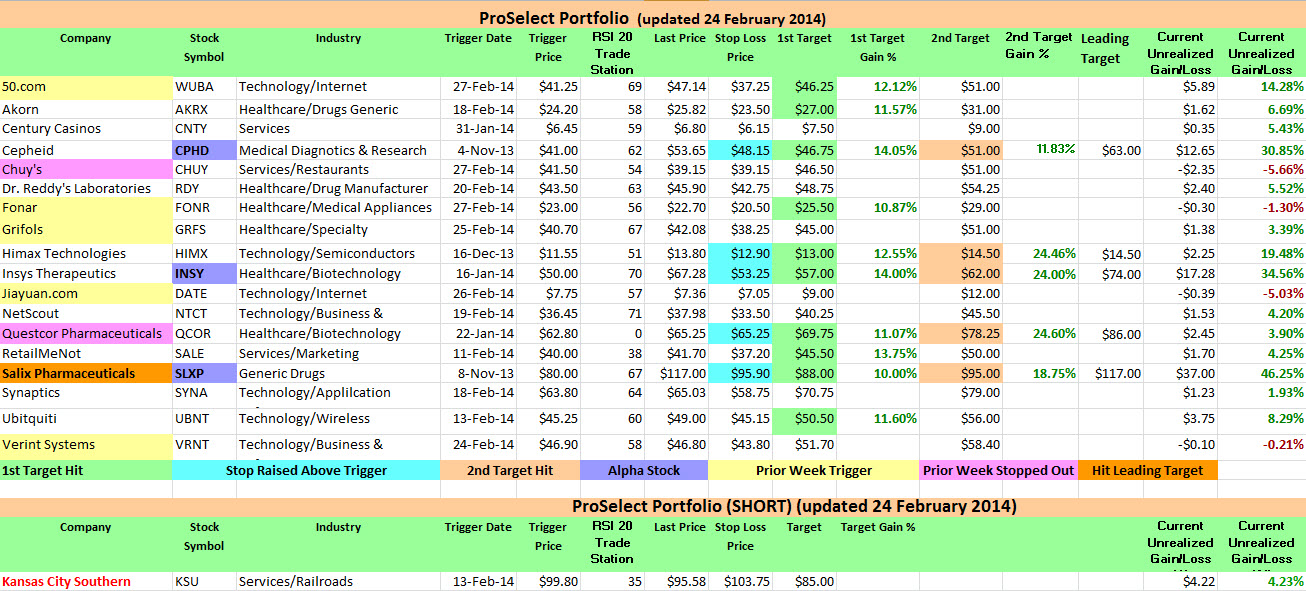Viewport: 1306px width, 591px height.
Task: Click the 1st Target Hit legend cell
Action: pyautogui.click(x=86, y=470)
